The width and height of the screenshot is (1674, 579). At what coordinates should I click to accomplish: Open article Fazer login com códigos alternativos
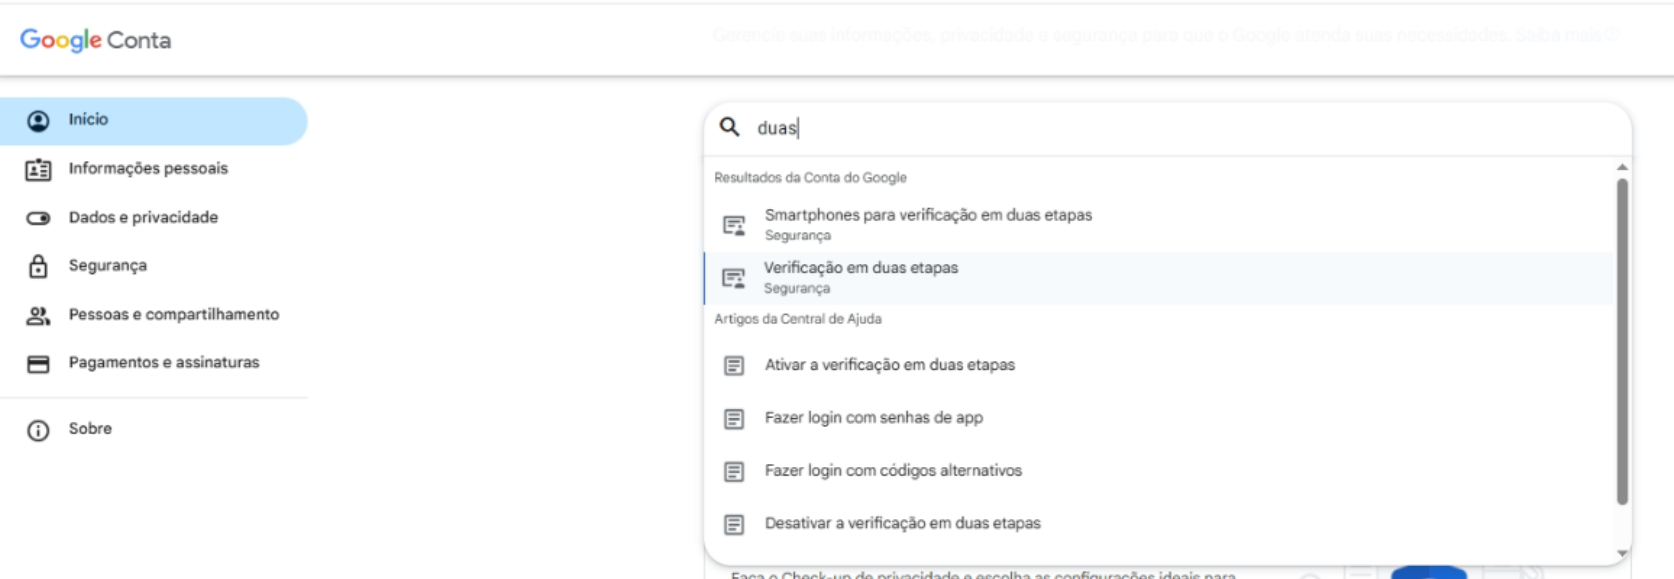click(x=1159, y=471)
